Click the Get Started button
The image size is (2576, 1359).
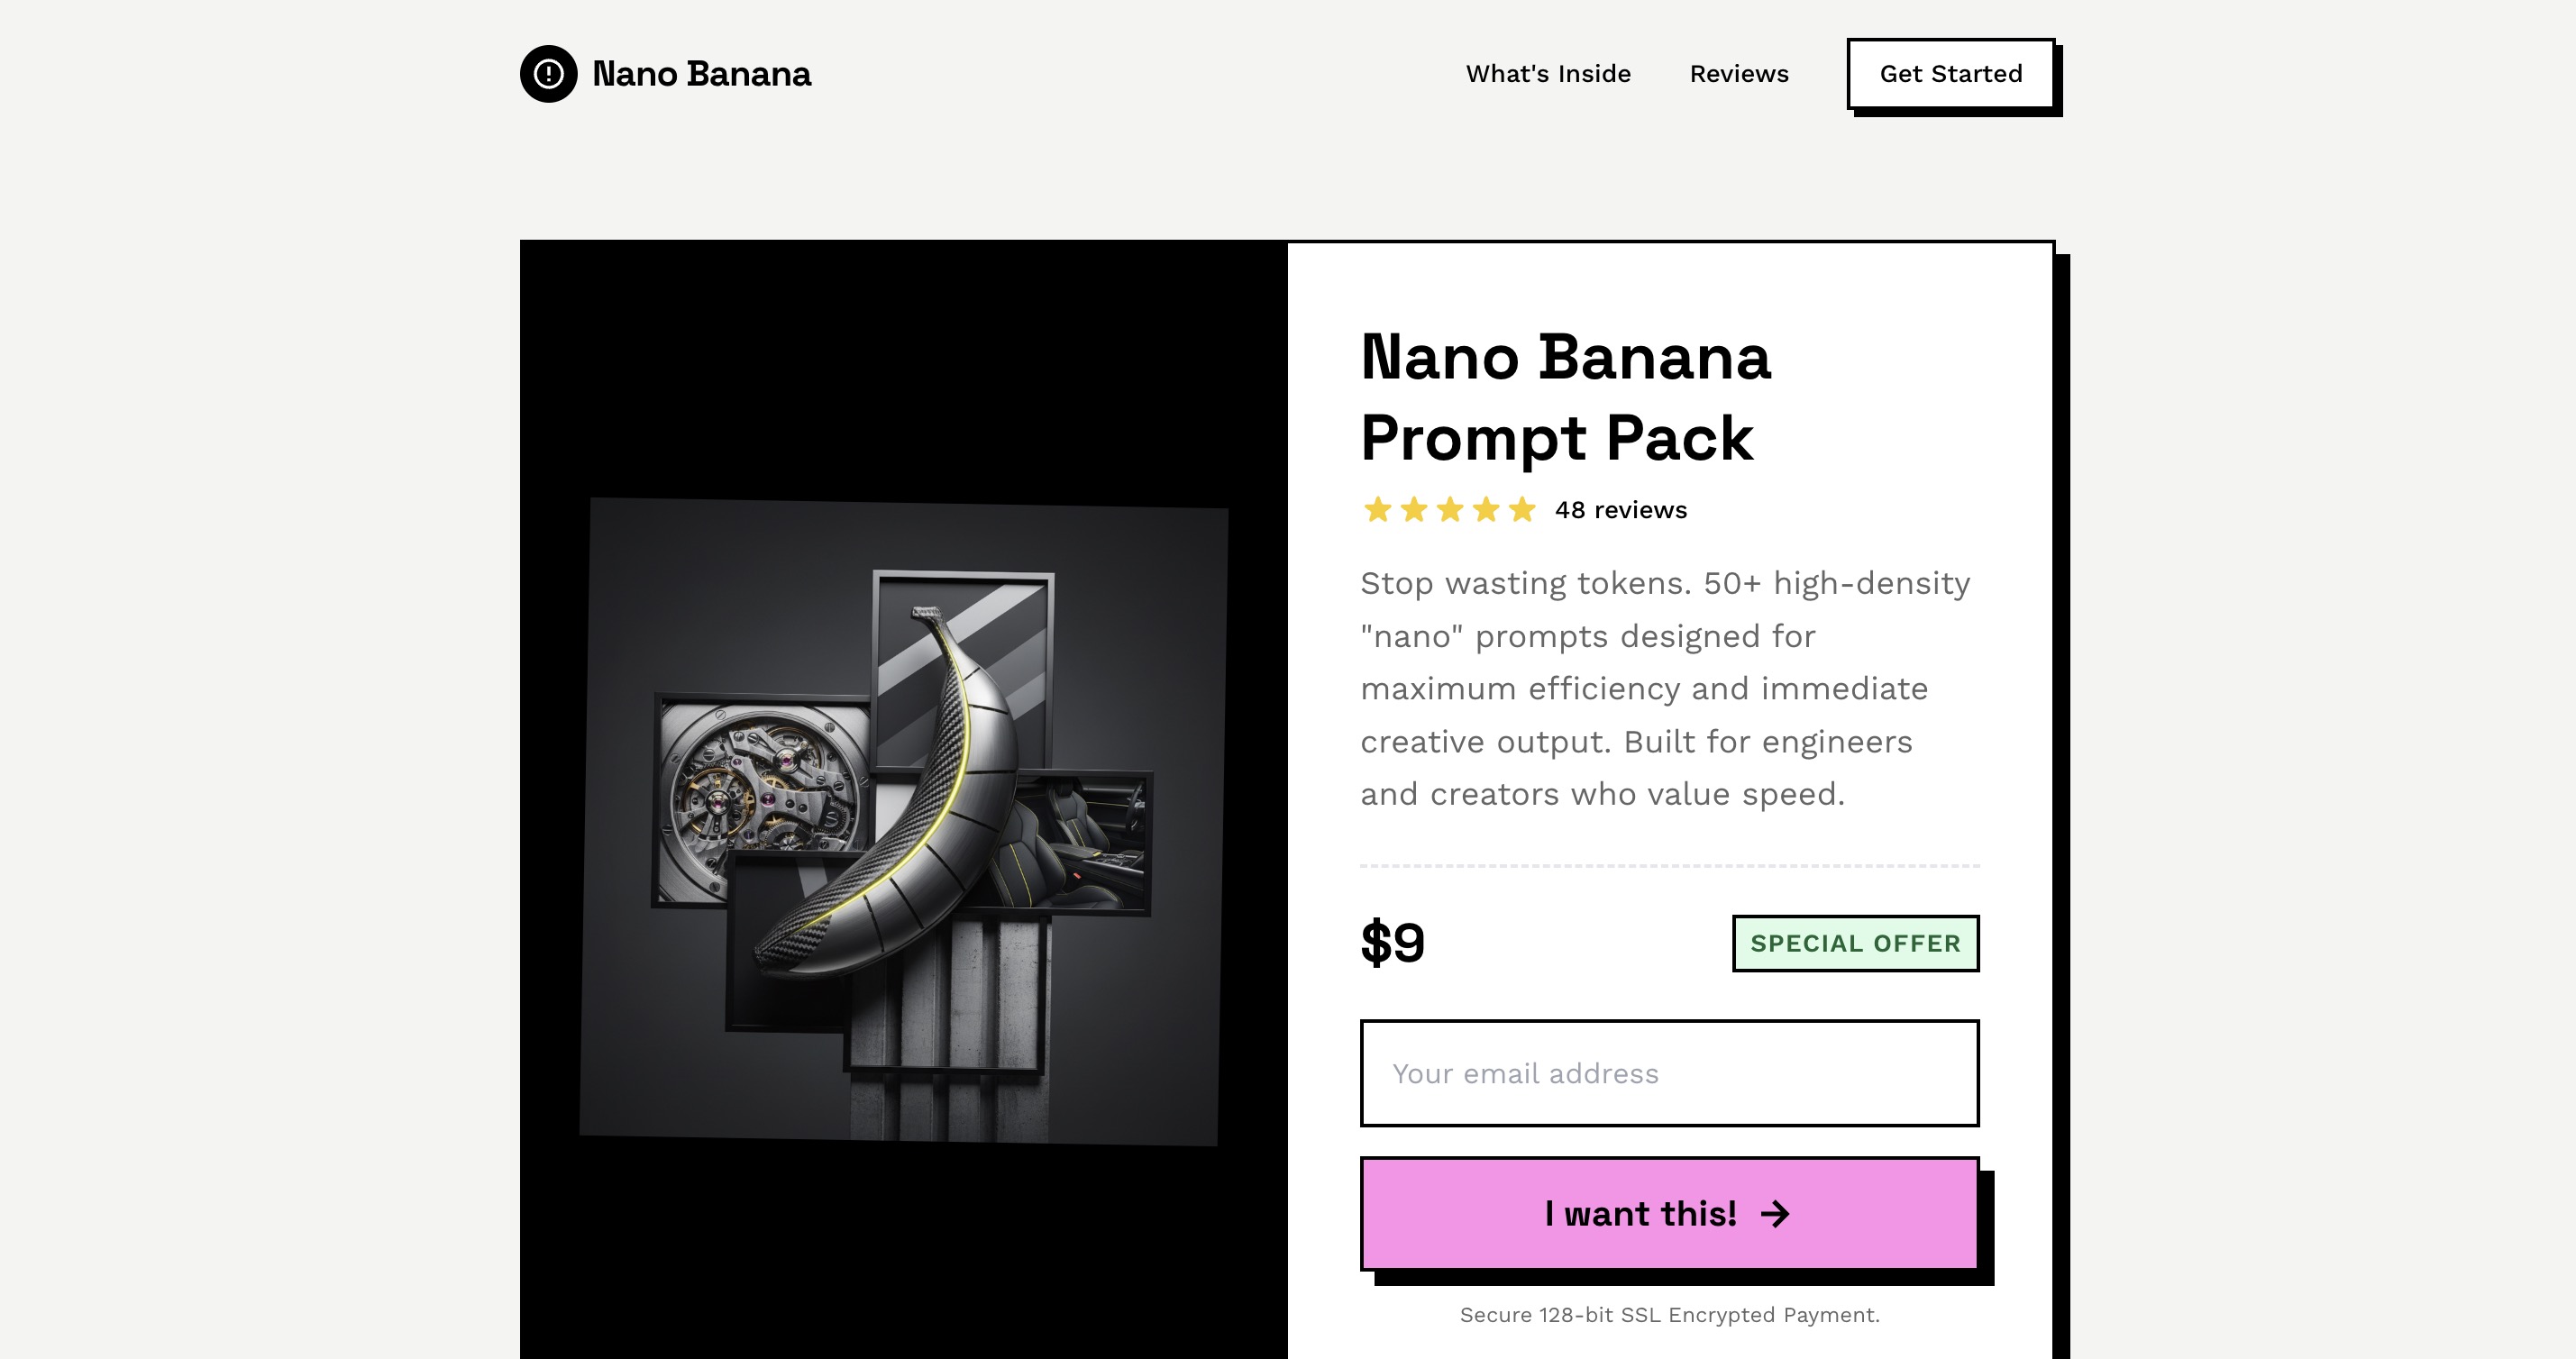(x=1950, y=73)
